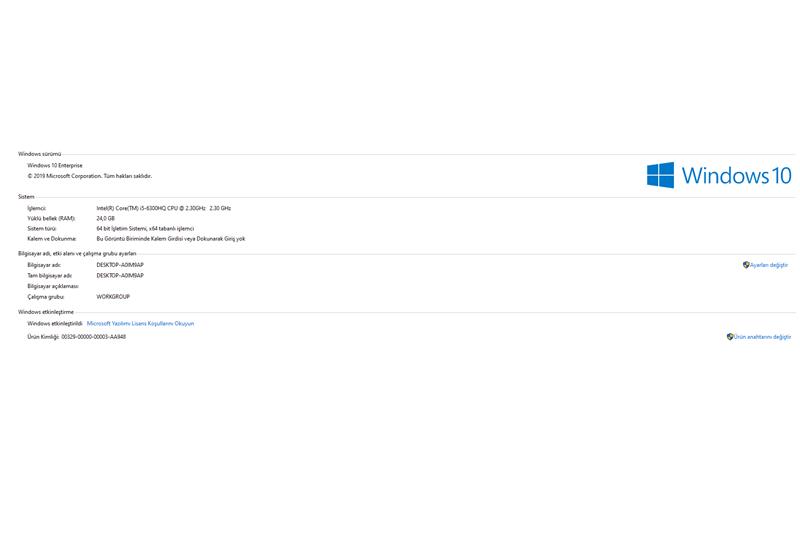800x536 pixels.
Task: Click the '24,0 GB' RAM value
Action: tap(106, 218)
